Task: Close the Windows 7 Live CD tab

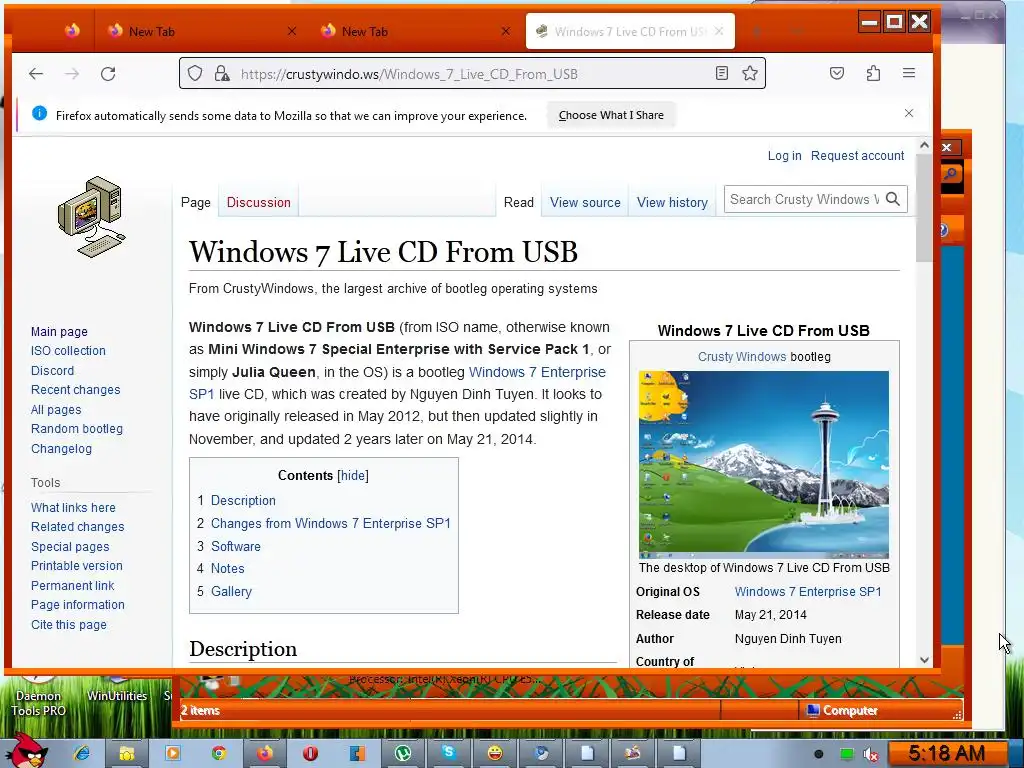Action: click(x=718, y=31)
